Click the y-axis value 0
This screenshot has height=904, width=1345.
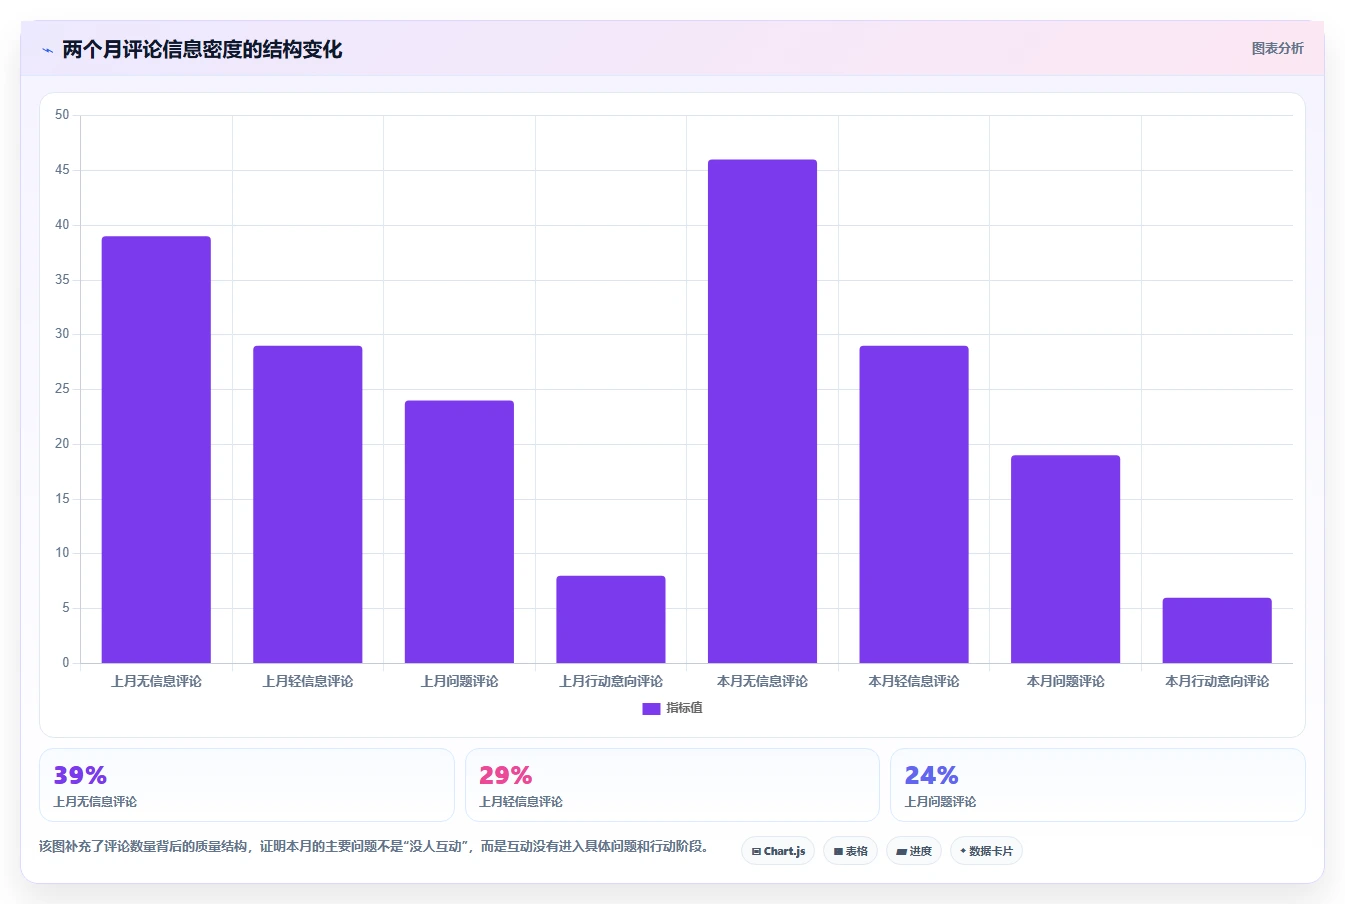click(x=66, y=662)
